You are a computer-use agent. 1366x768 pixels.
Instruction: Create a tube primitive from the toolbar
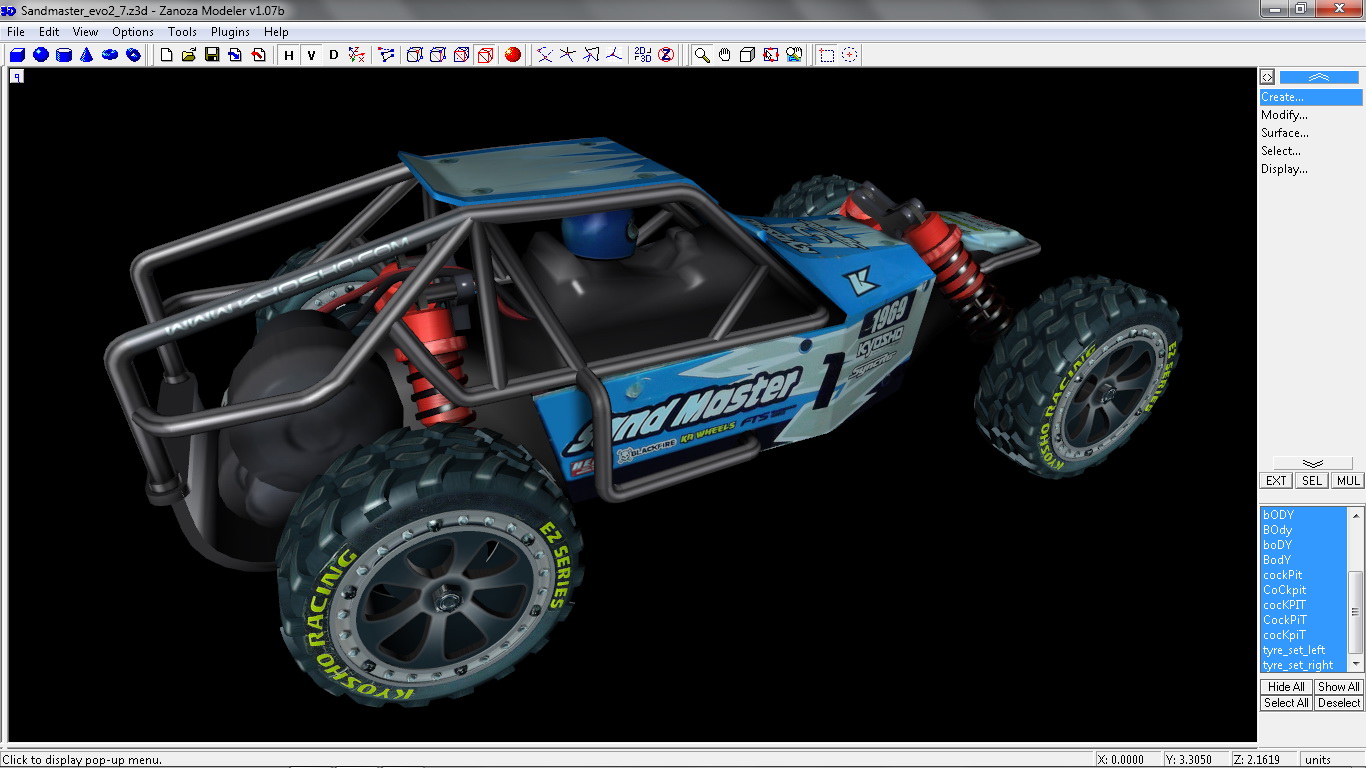[x=134, y=55]
